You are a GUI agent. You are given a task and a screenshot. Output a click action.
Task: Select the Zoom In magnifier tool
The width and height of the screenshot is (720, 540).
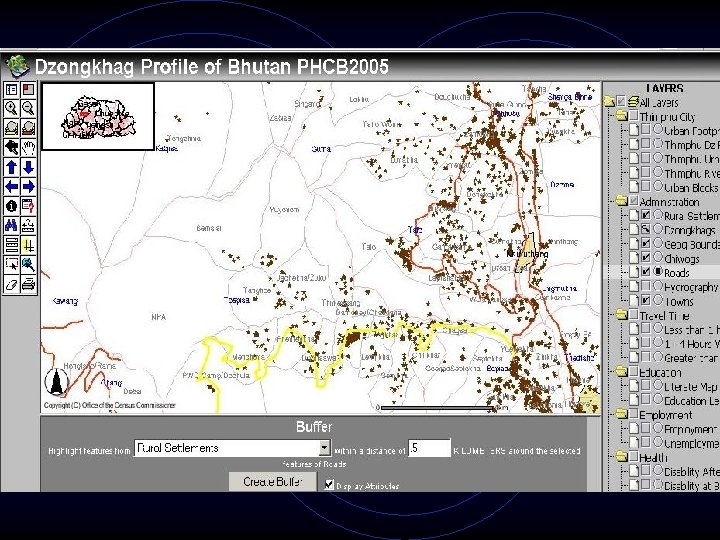(11, 108)
